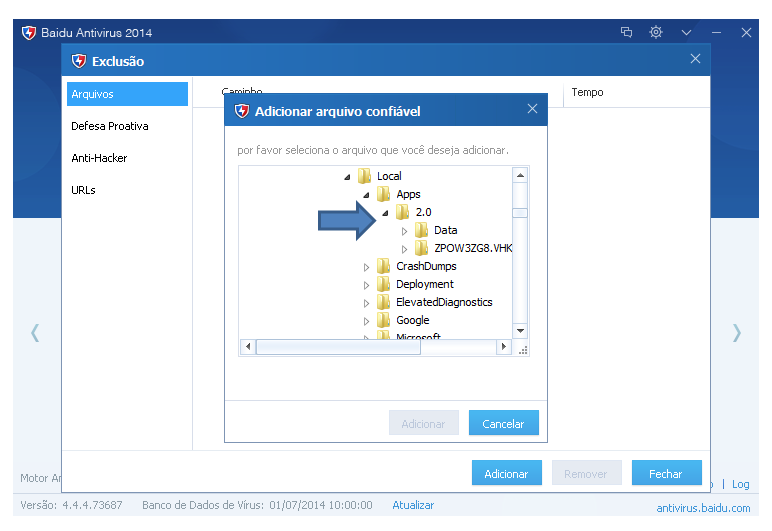This screenshot has height=531, width=772.
Task: Click the right carousel arrow in main window
Action: pyautogui.click(x=737, y=333)
